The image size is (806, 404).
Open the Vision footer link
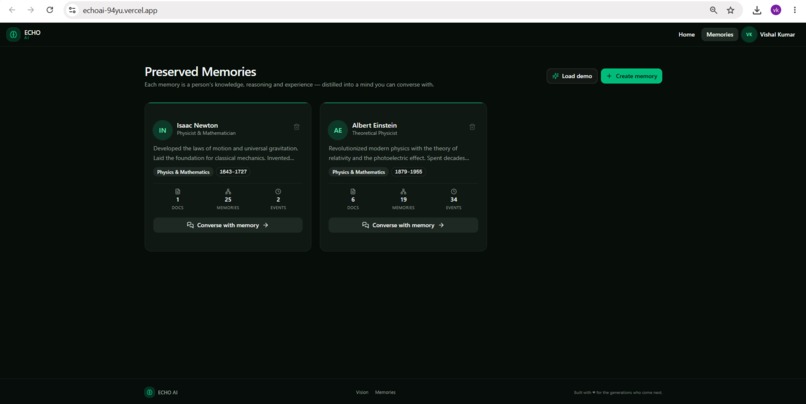(x=362, y=392)
